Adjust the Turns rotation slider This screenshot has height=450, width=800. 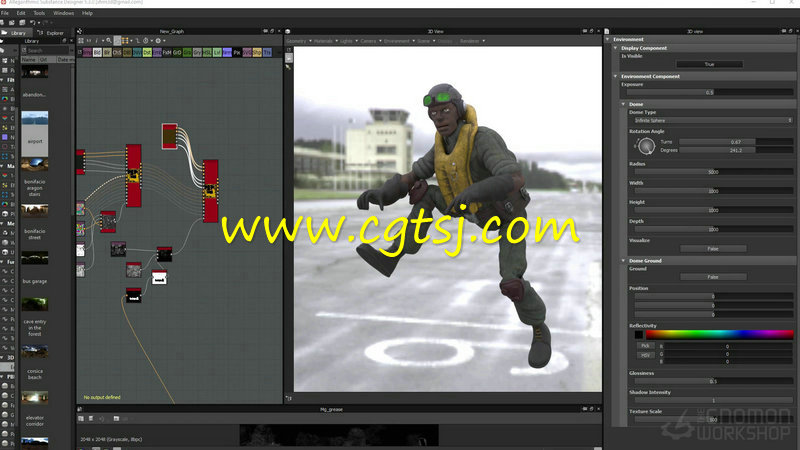pyautogui.click(x=736, y=142)
